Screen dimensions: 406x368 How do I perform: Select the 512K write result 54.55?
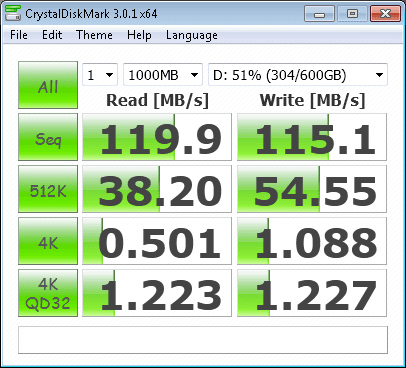312,189
